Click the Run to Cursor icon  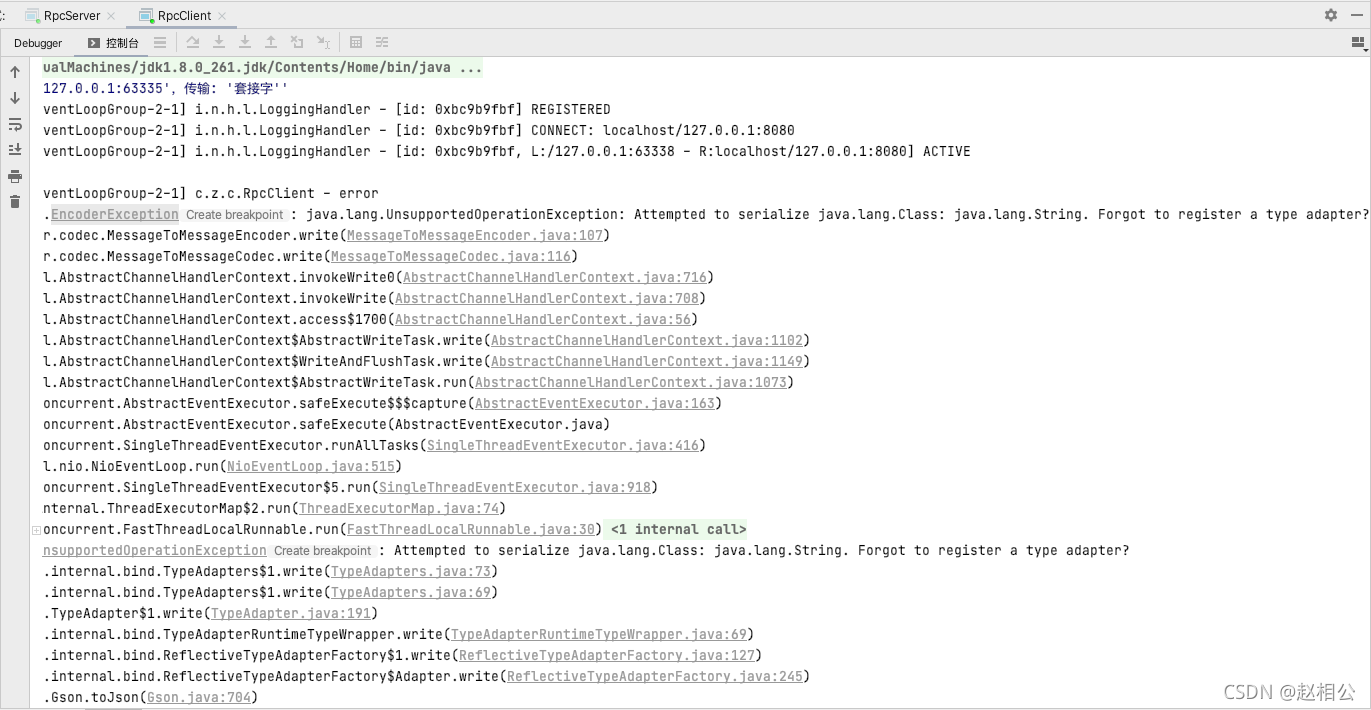click(x=323, y=42)
